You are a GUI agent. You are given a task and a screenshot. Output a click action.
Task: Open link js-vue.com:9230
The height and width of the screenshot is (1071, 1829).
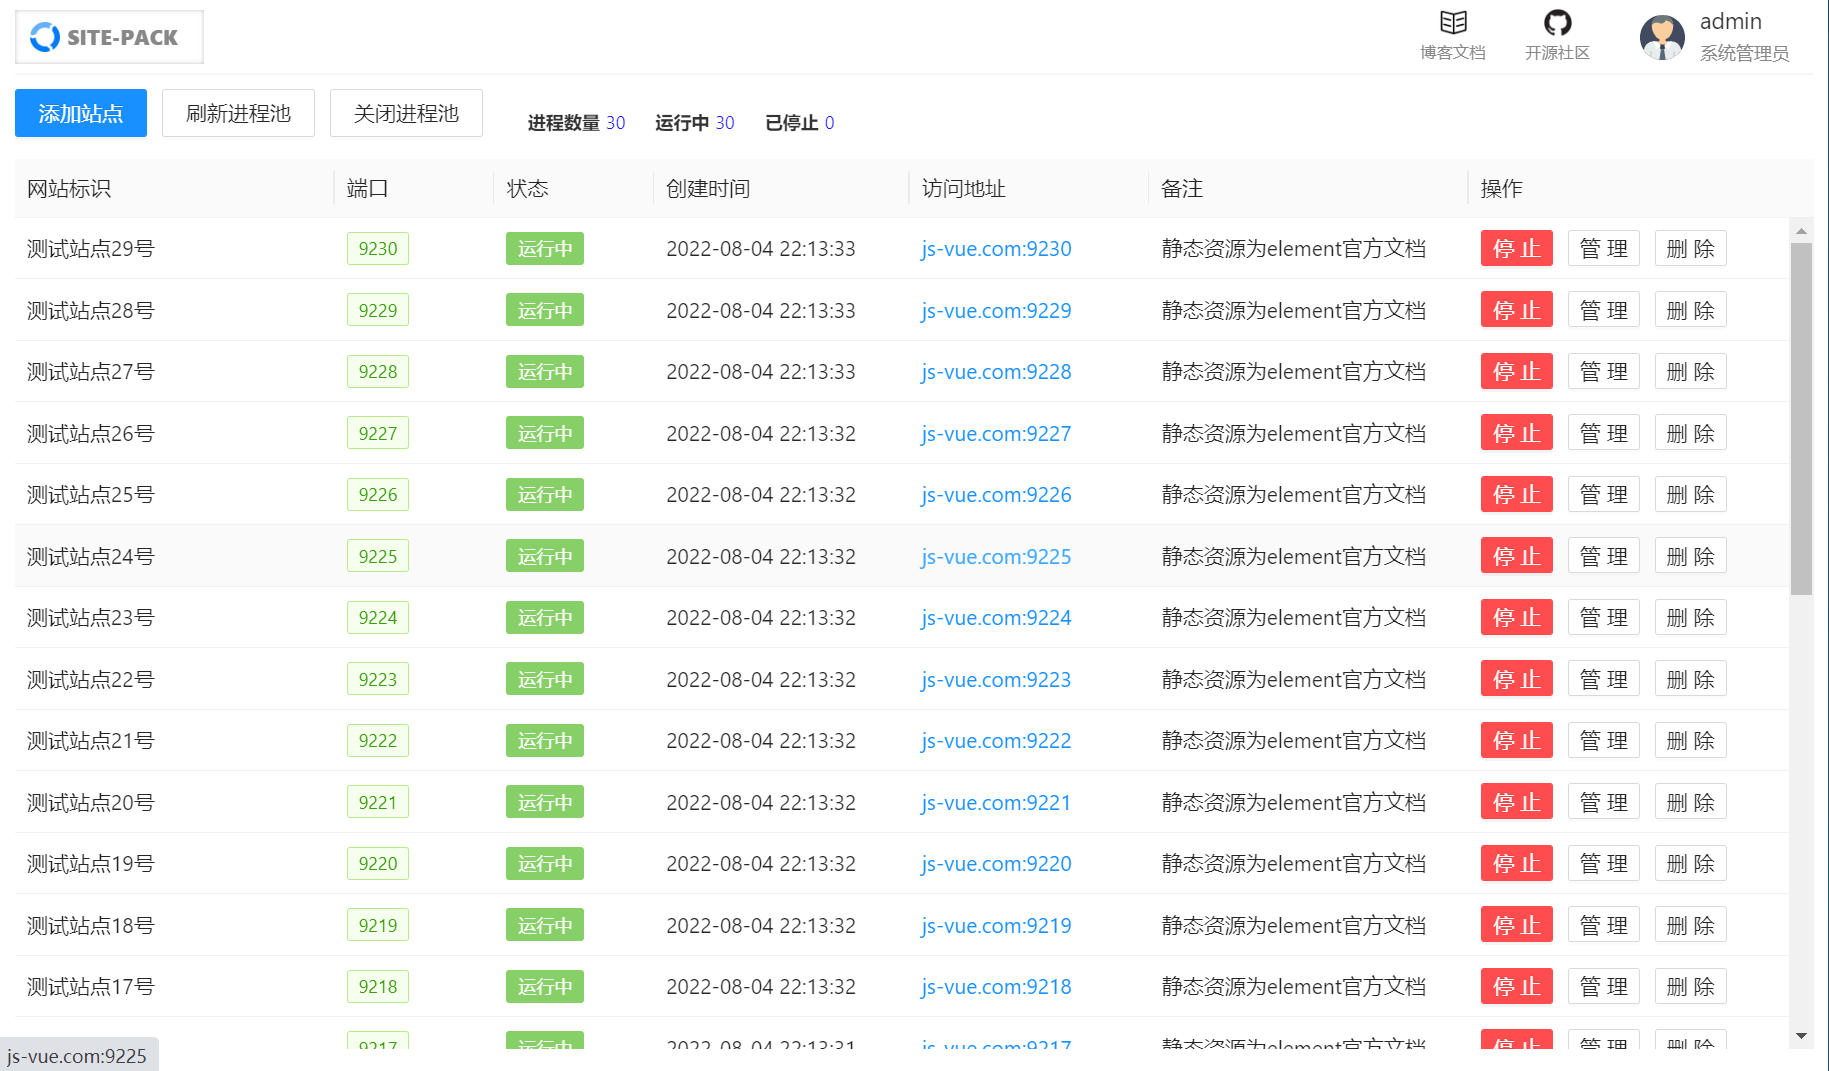996,249
